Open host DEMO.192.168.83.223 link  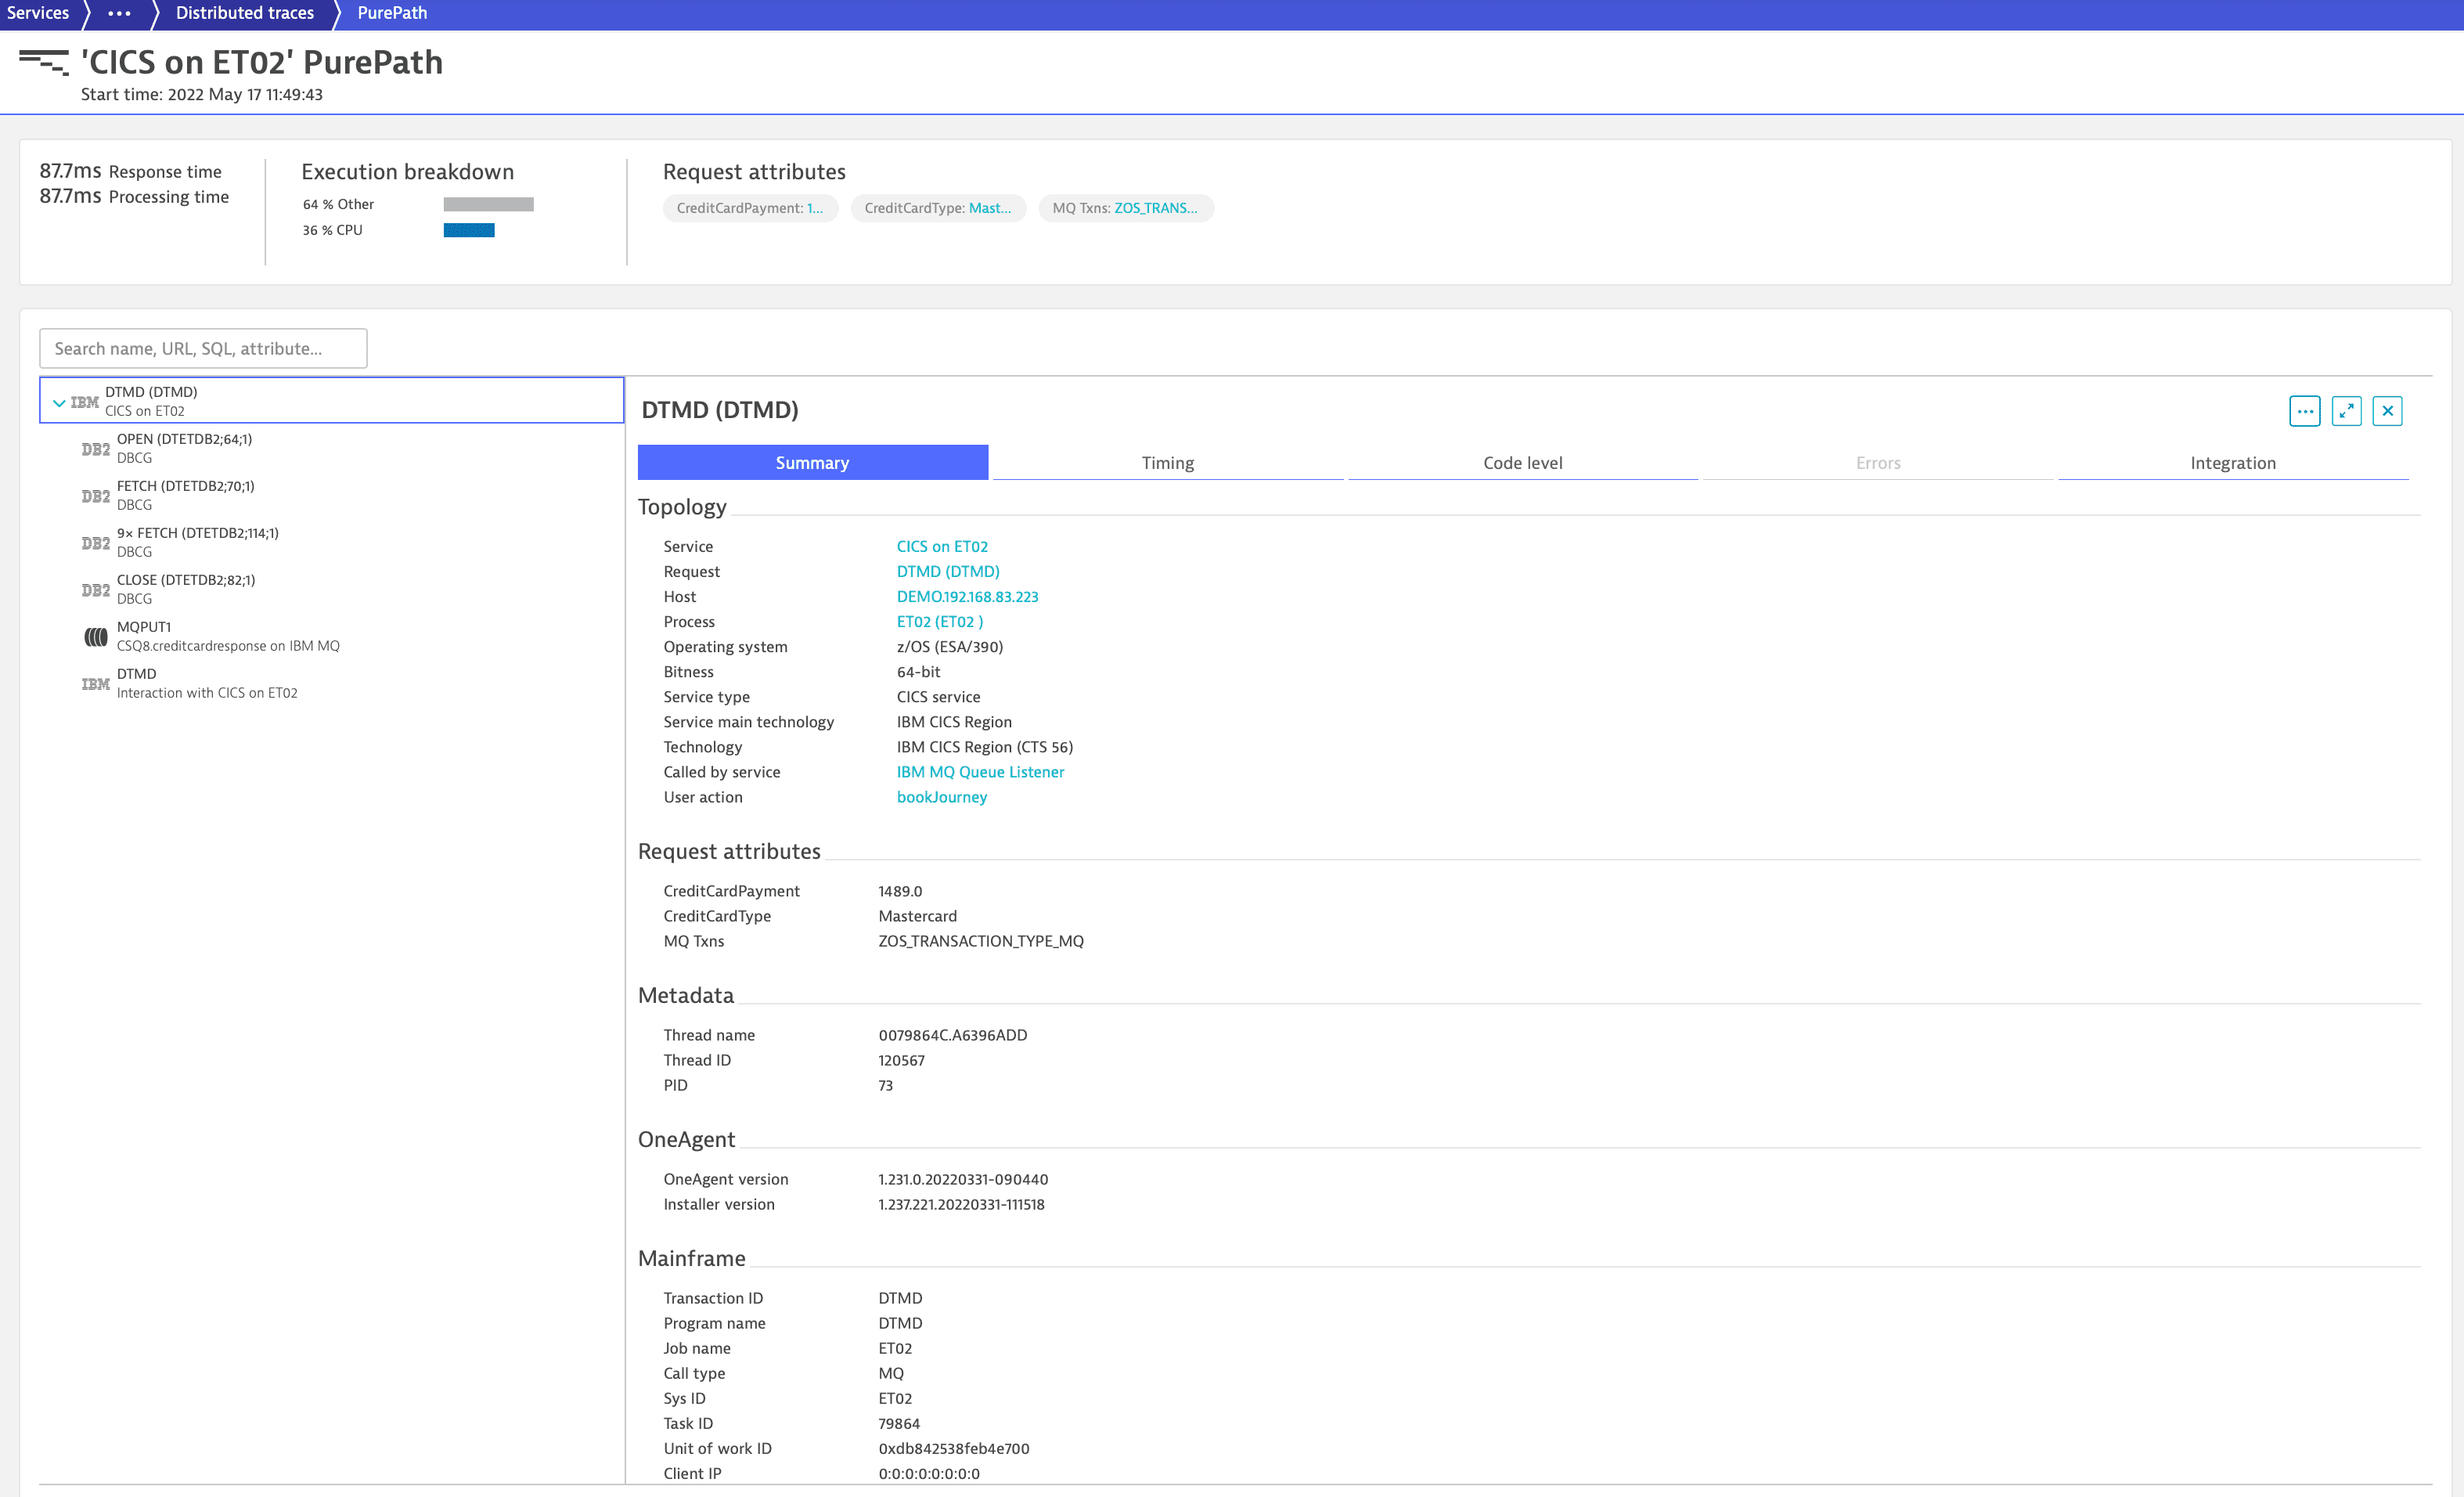click(967, 596)
